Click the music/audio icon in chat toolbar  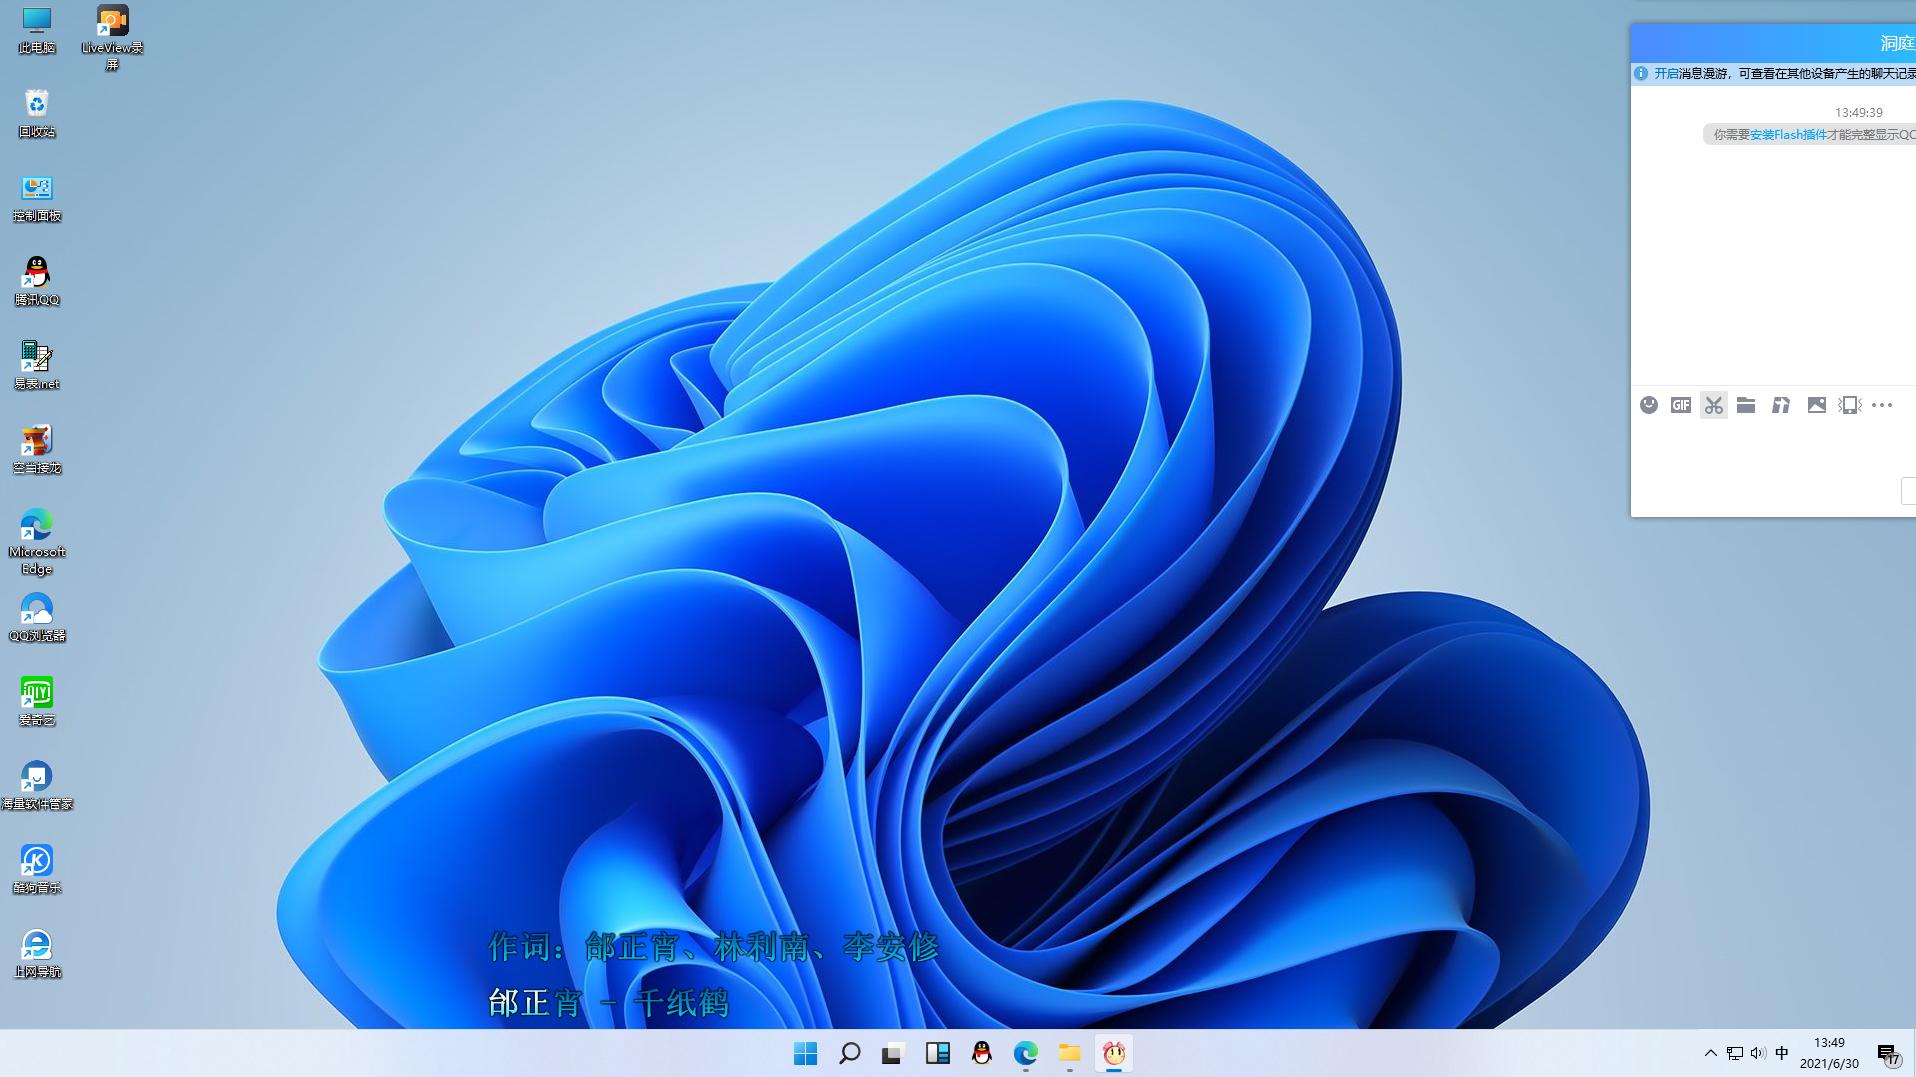click(1781, 405)
